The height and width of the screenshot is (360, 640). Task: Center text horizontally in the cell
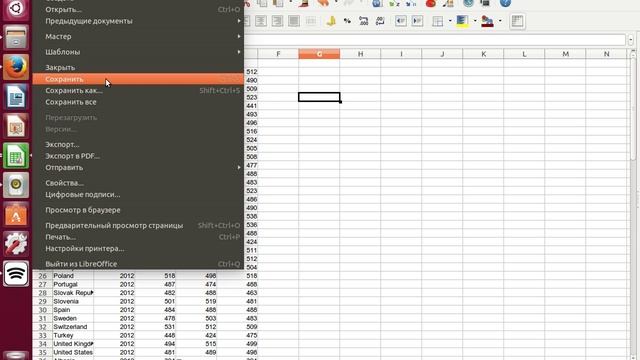coord(261,21)
